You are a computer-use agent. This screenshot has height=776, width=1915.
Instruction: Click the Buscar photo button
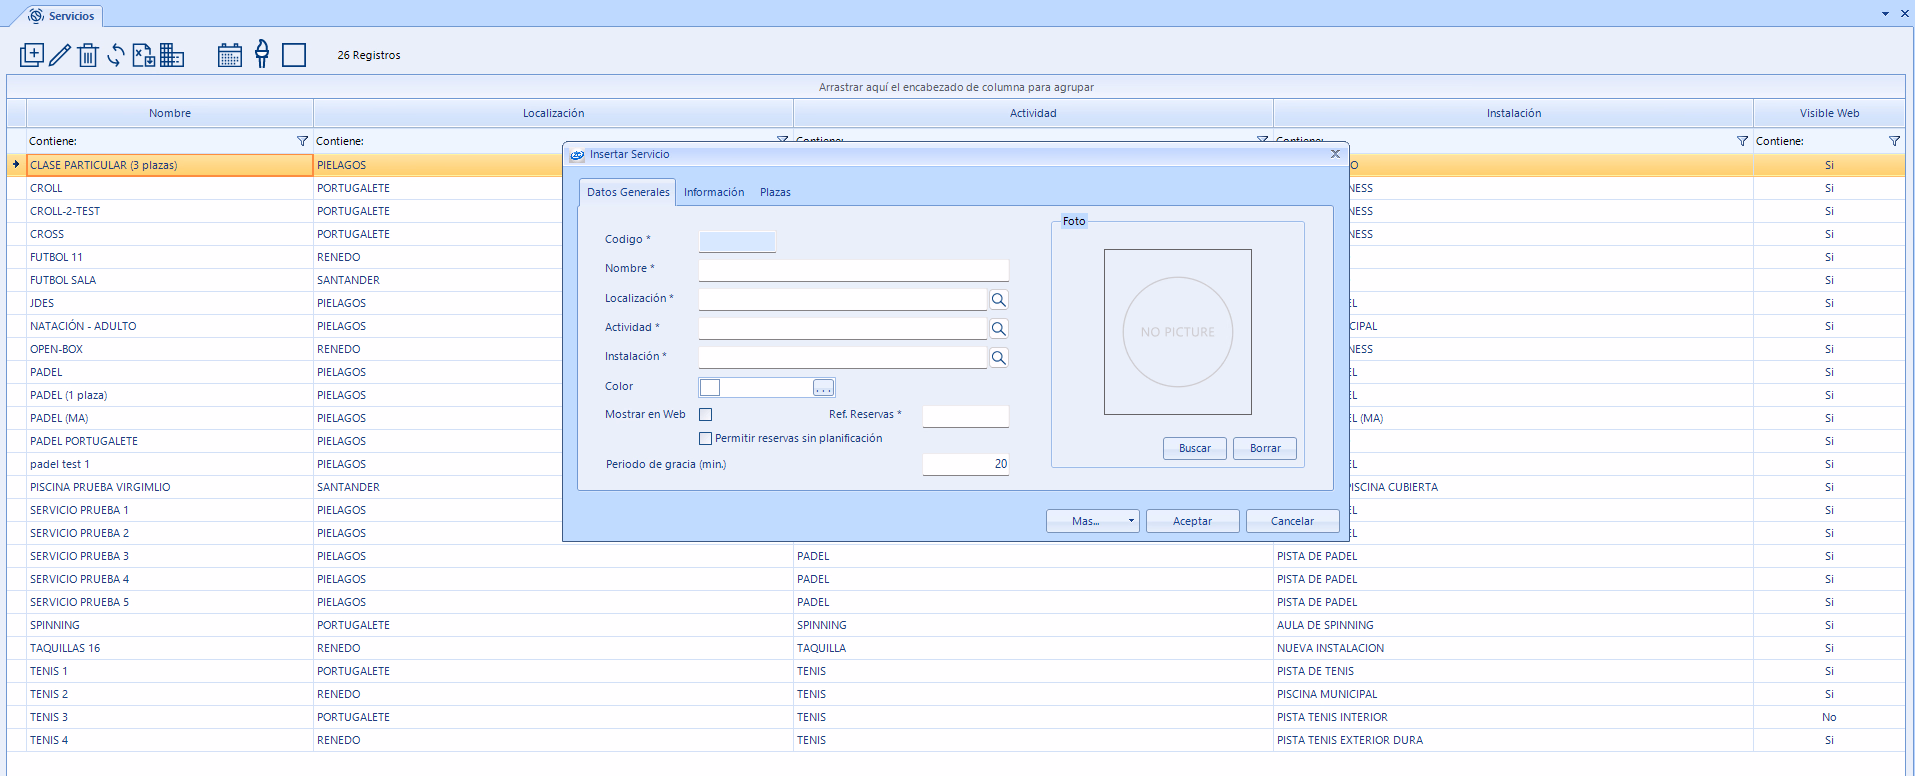click(x=1194, y=448)
